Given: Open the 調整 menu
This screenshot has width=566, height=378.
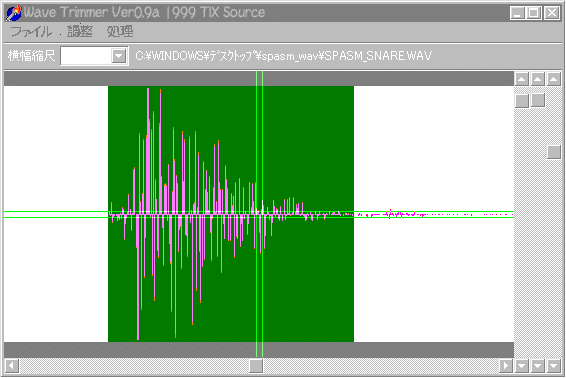Looking at the screenshot, I should click(x=80, y=32).
